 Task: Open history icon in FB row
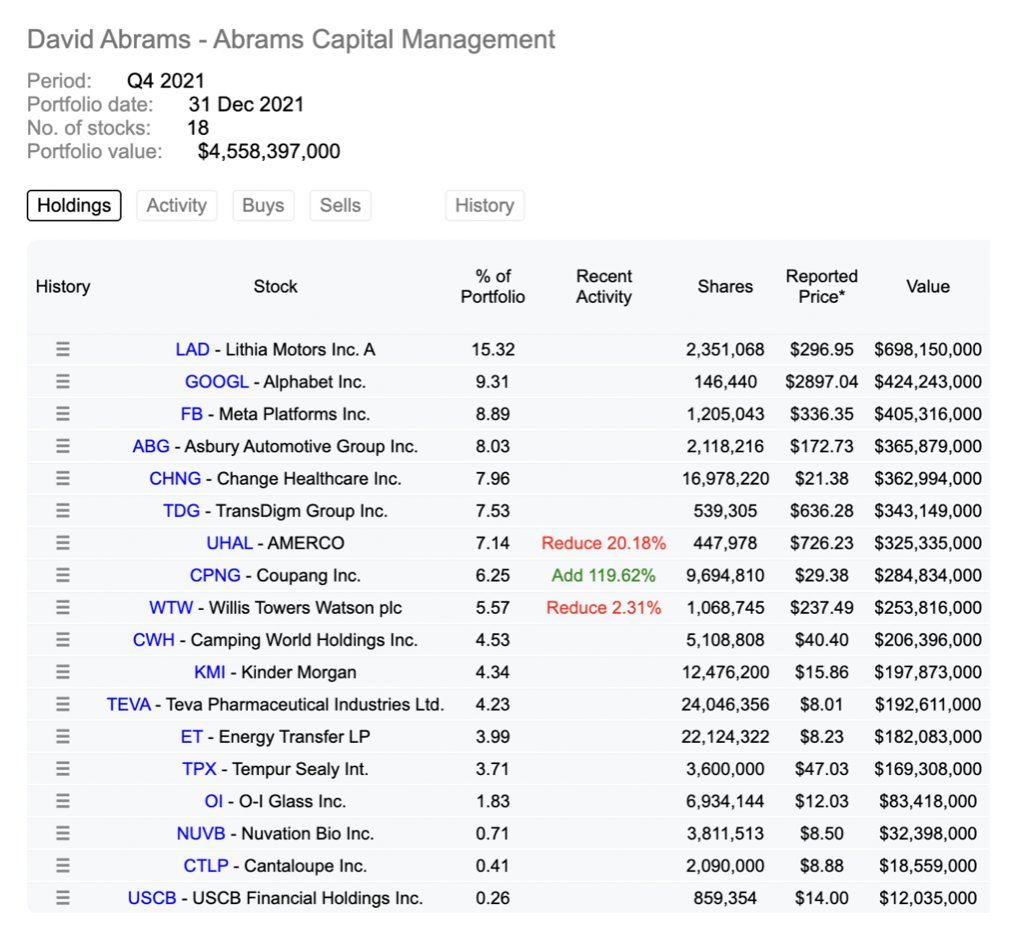click(62, 414)
